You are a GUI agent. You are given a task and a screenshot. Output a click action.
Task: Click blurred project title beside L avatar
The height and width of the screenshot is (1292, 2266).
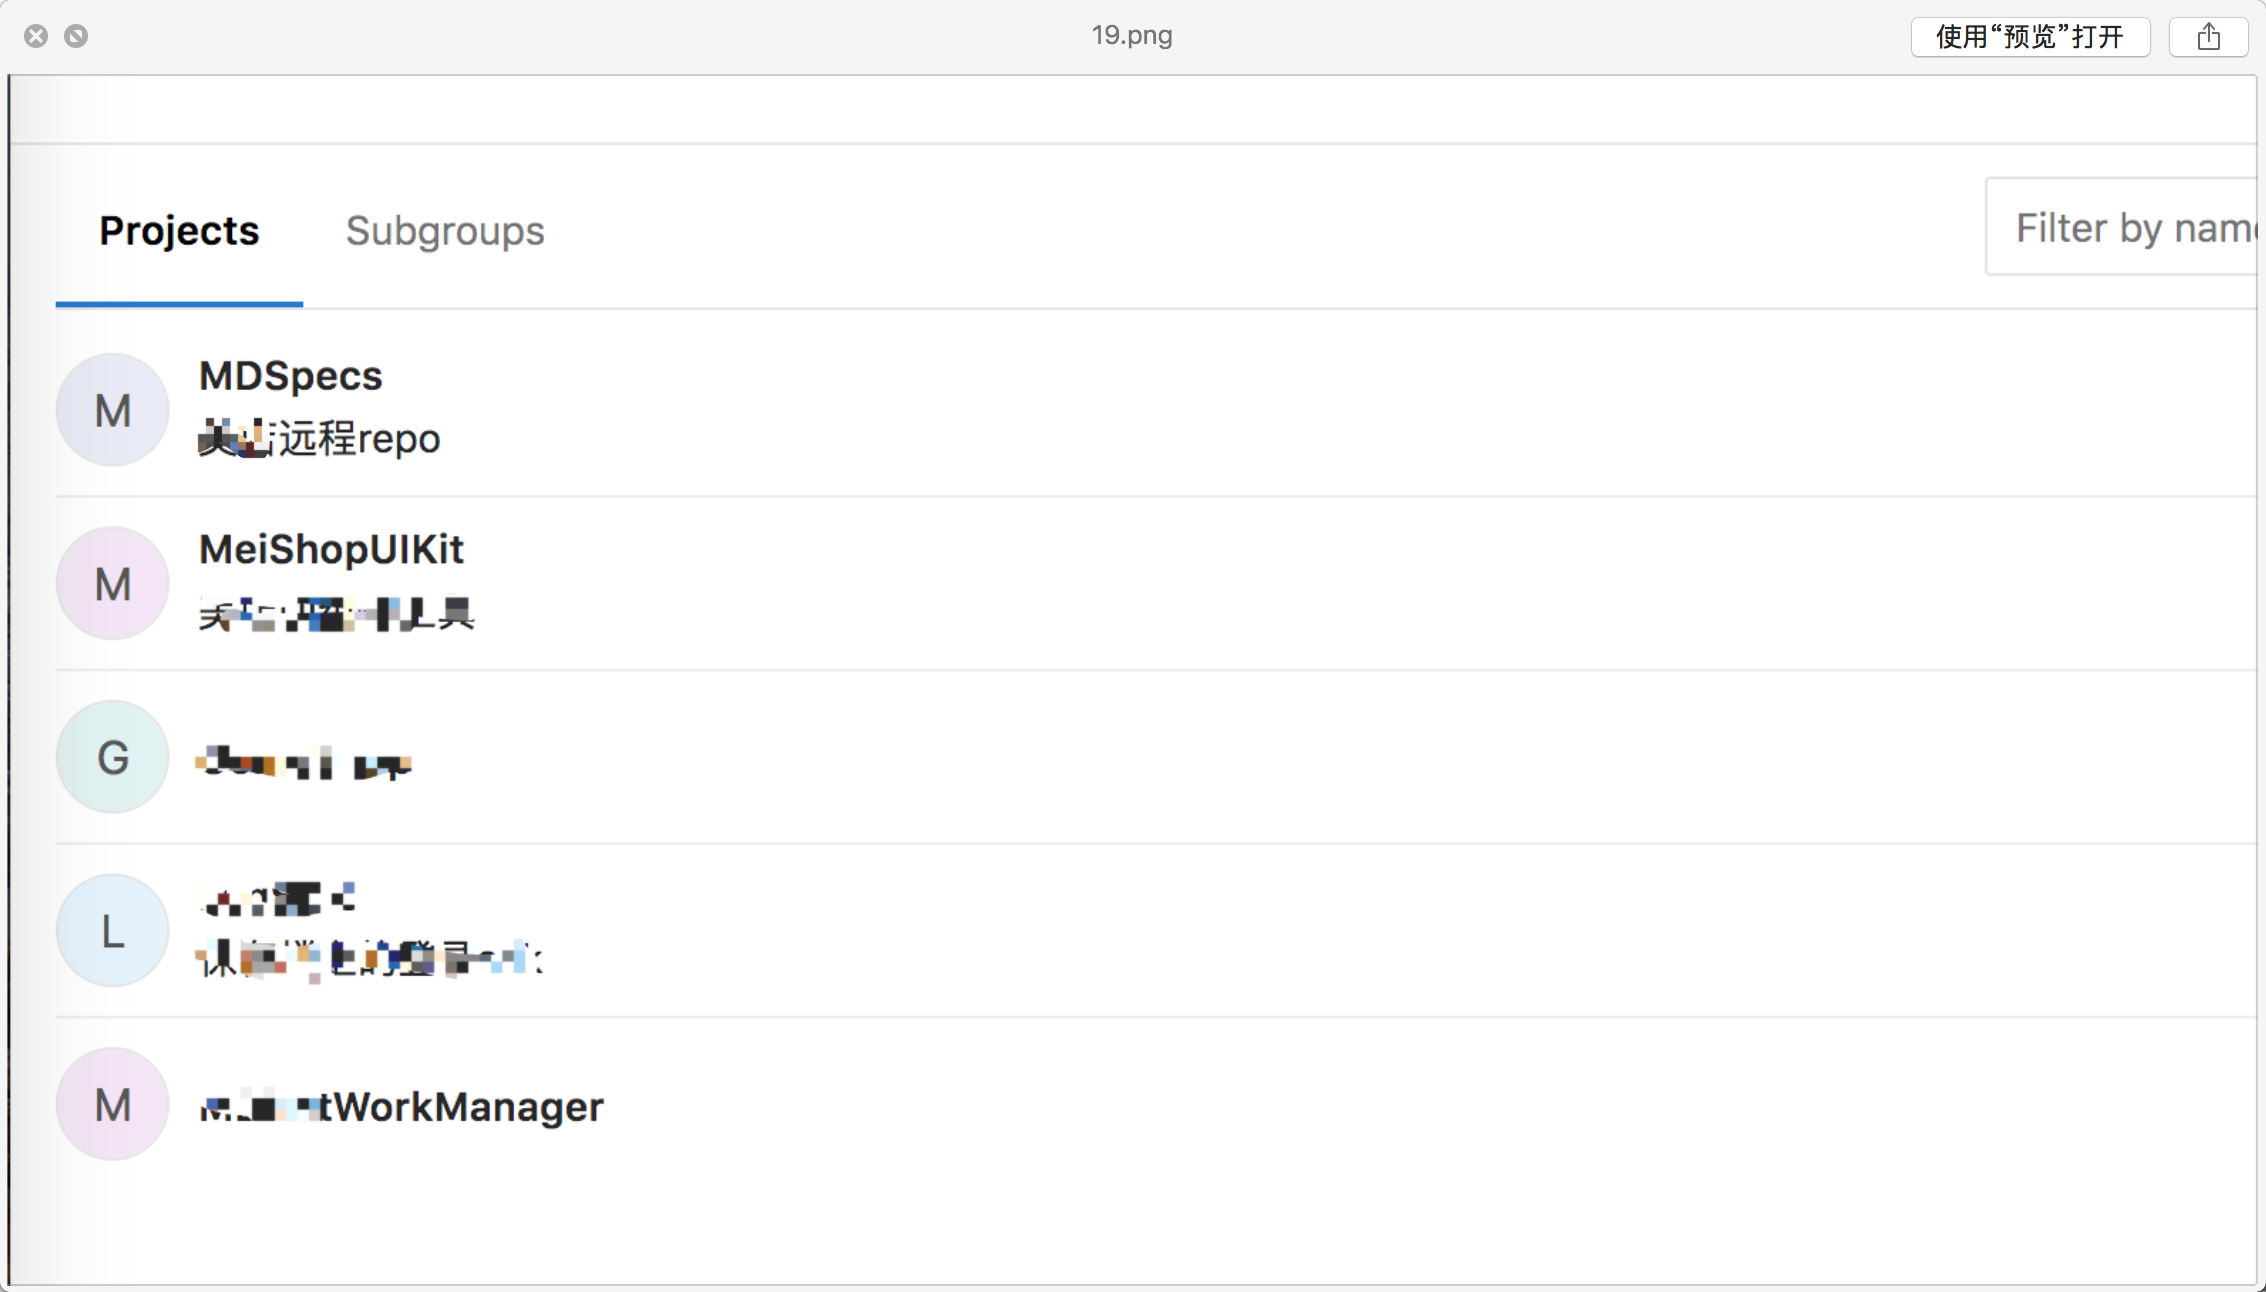(x=277, y=900)
